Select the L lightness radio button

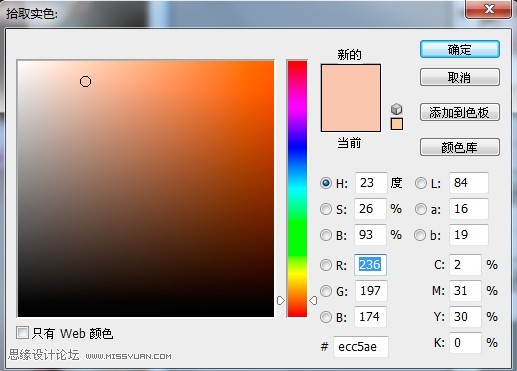coord(421,183)
